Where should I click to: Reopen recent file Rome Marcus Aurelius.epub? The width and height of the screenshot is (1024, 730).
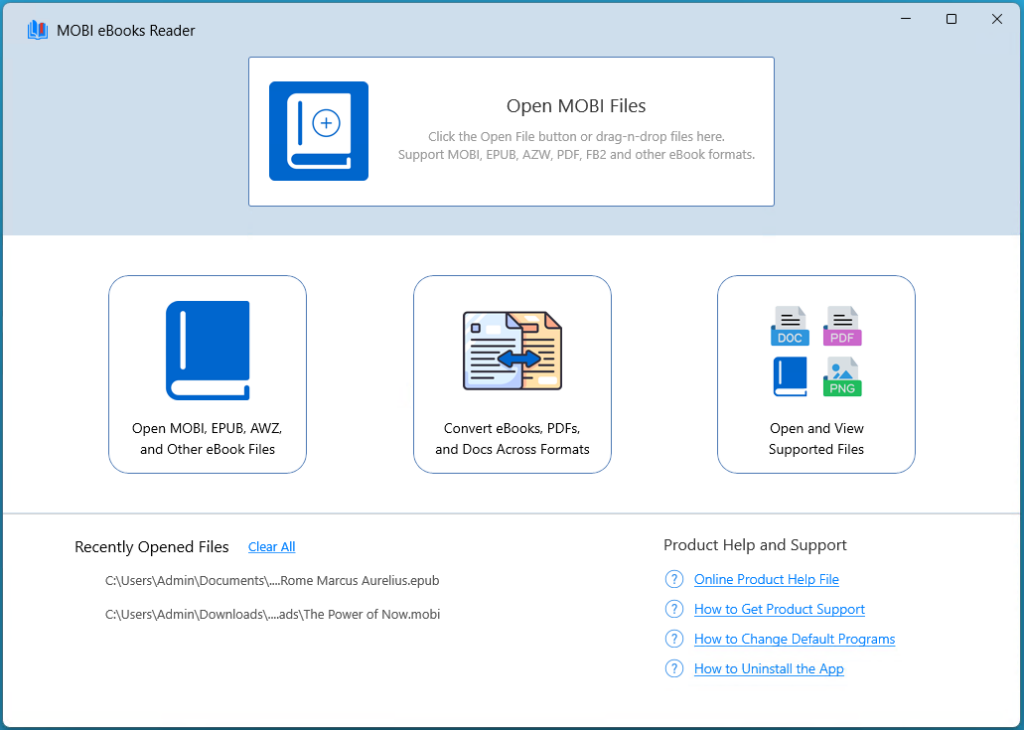click(x=272, y=580)
